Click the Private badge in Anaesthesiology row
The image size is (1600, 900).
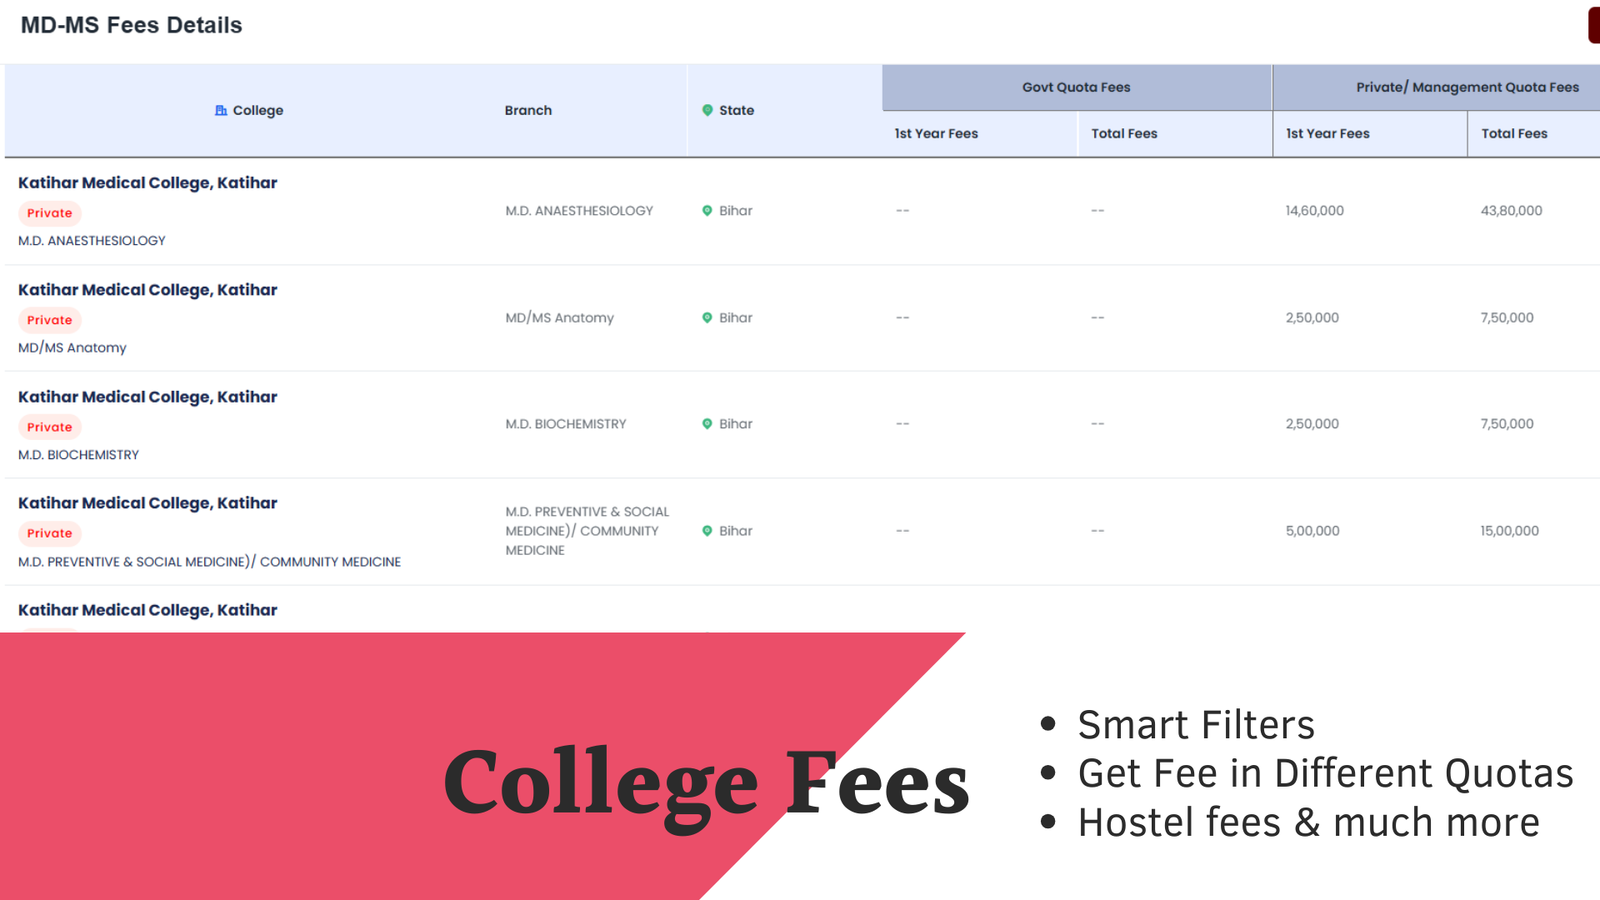click(x=50, y=213)
